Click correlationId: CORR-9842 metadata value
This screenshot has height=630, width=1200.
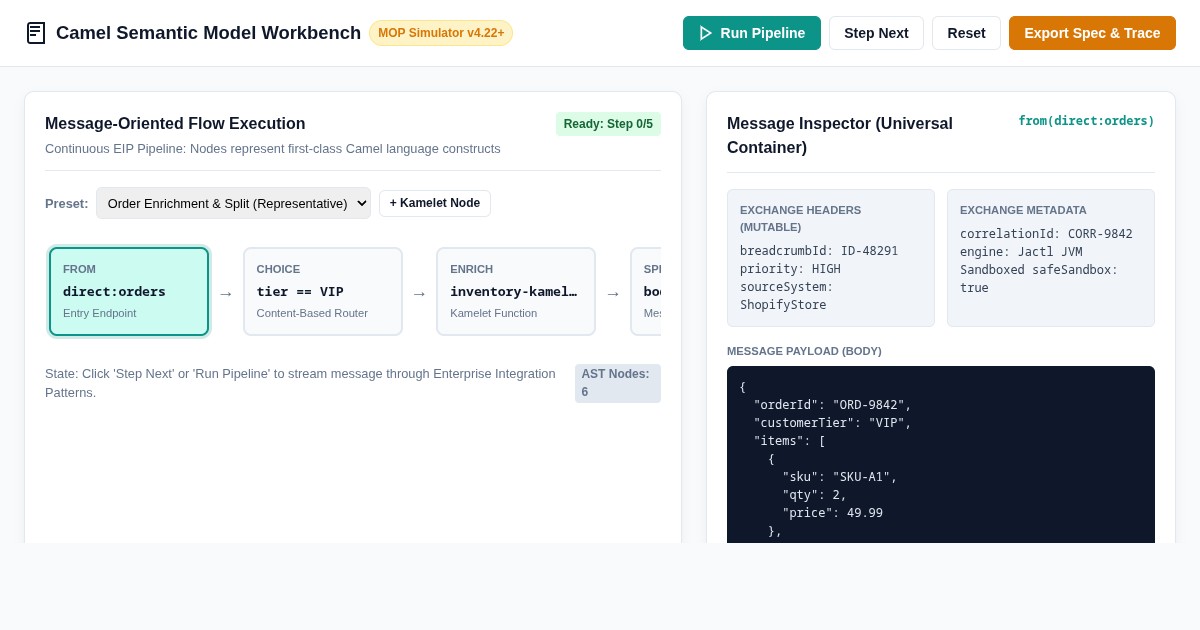pos(1046,234)
